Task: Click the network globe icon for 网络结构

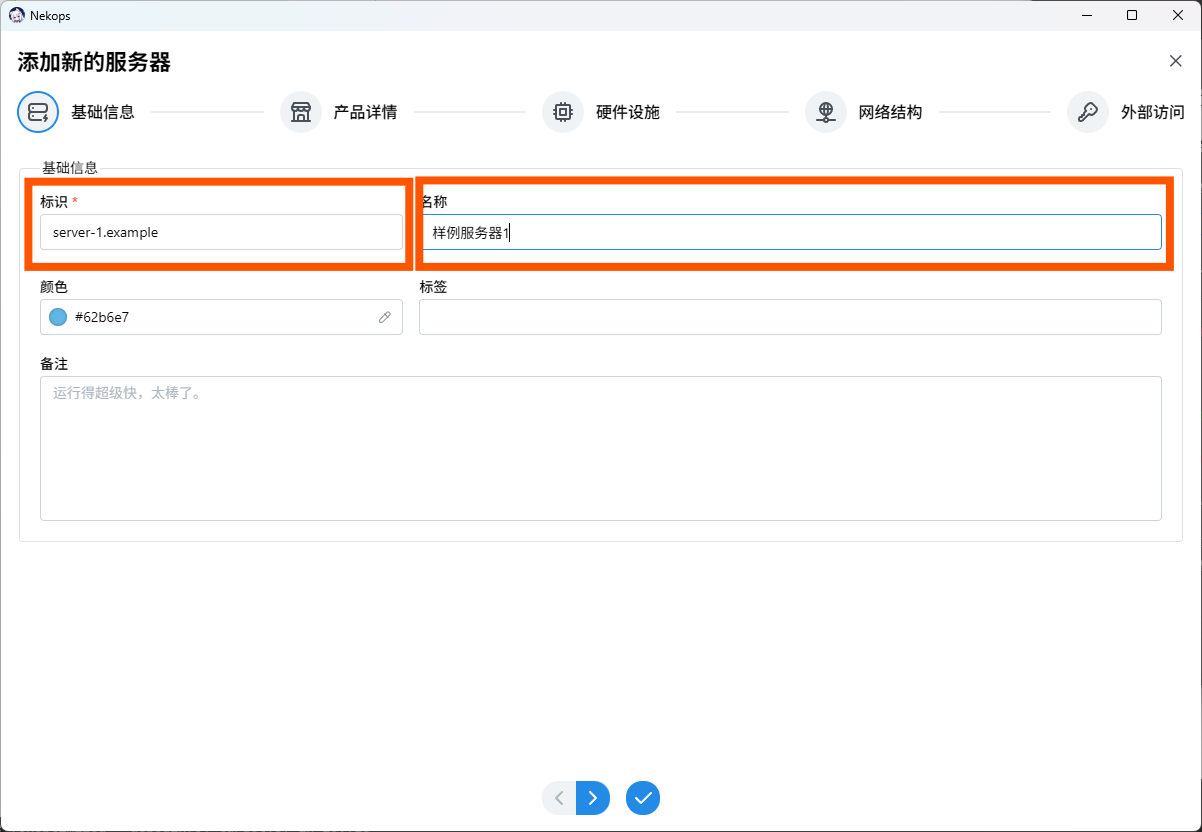Action: 826,112
